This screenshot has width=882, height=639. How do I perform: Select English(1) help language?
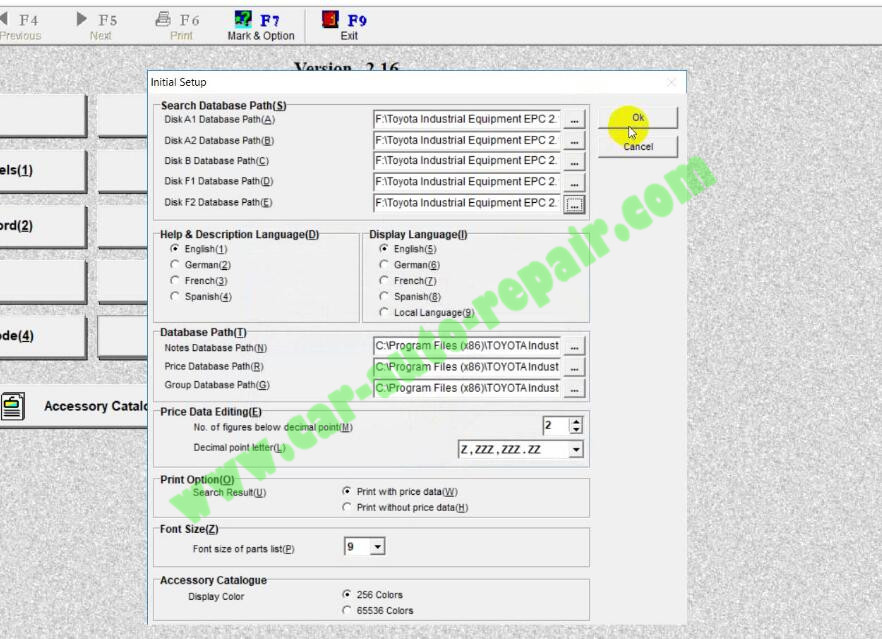click(x=175, y=249)
